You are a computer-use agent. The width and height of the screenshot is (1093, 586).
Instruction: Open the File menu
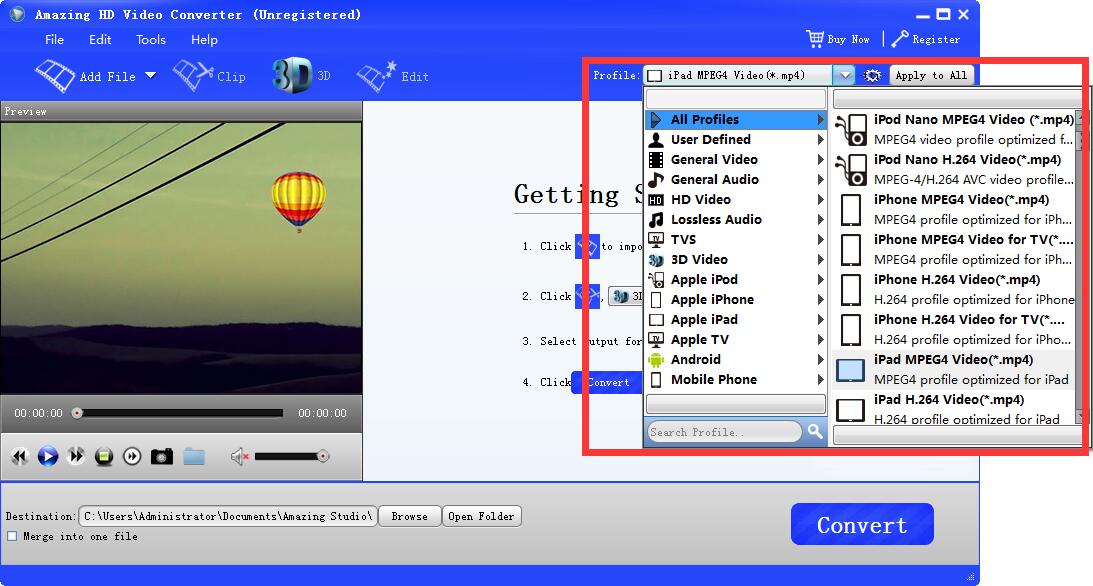click(x=54, y=40)
